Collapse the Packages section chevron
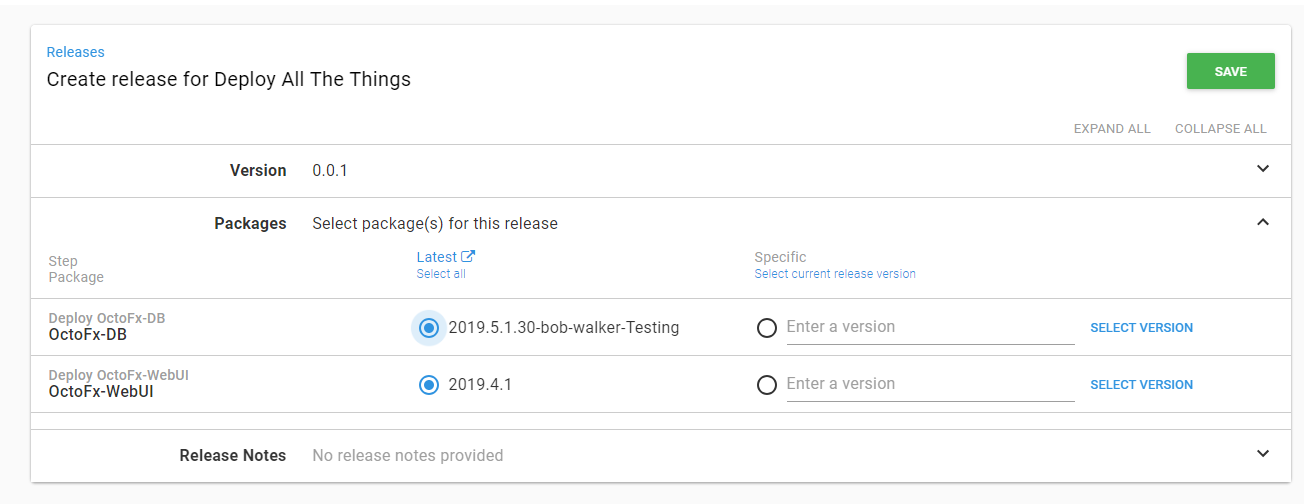This screenshot has height=504, width=1304. [x=1262, y=222]
